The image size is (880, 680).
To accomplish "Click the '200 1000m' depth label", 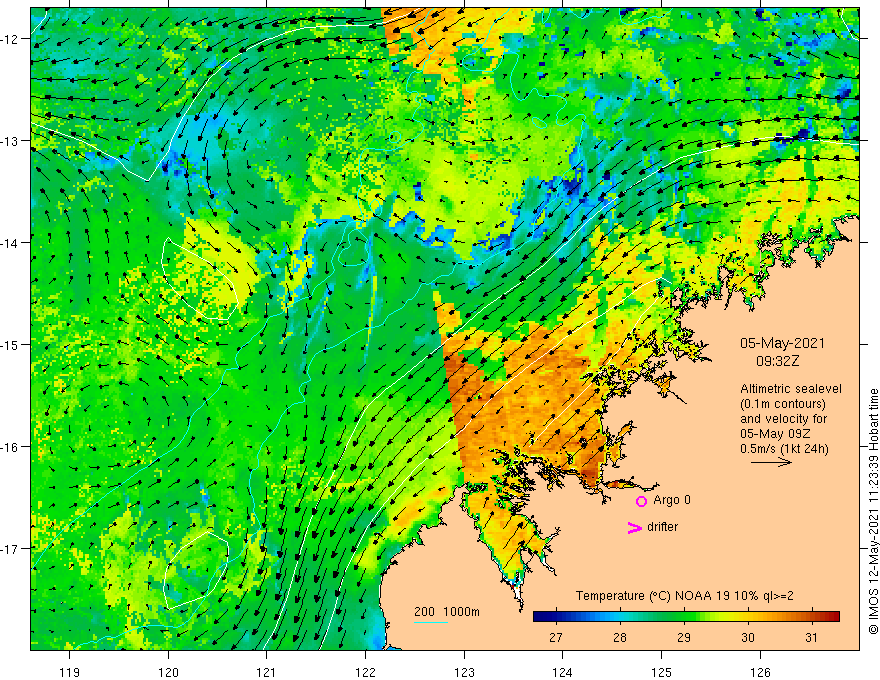I will pyautogui.click(x=447, y=612).
